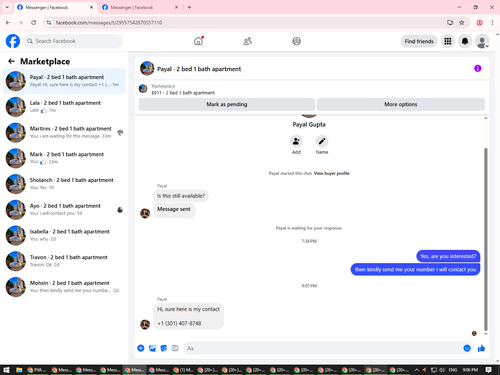Open the Lala conversation
This screenshot has height=375, width=500.
[64, 107]
